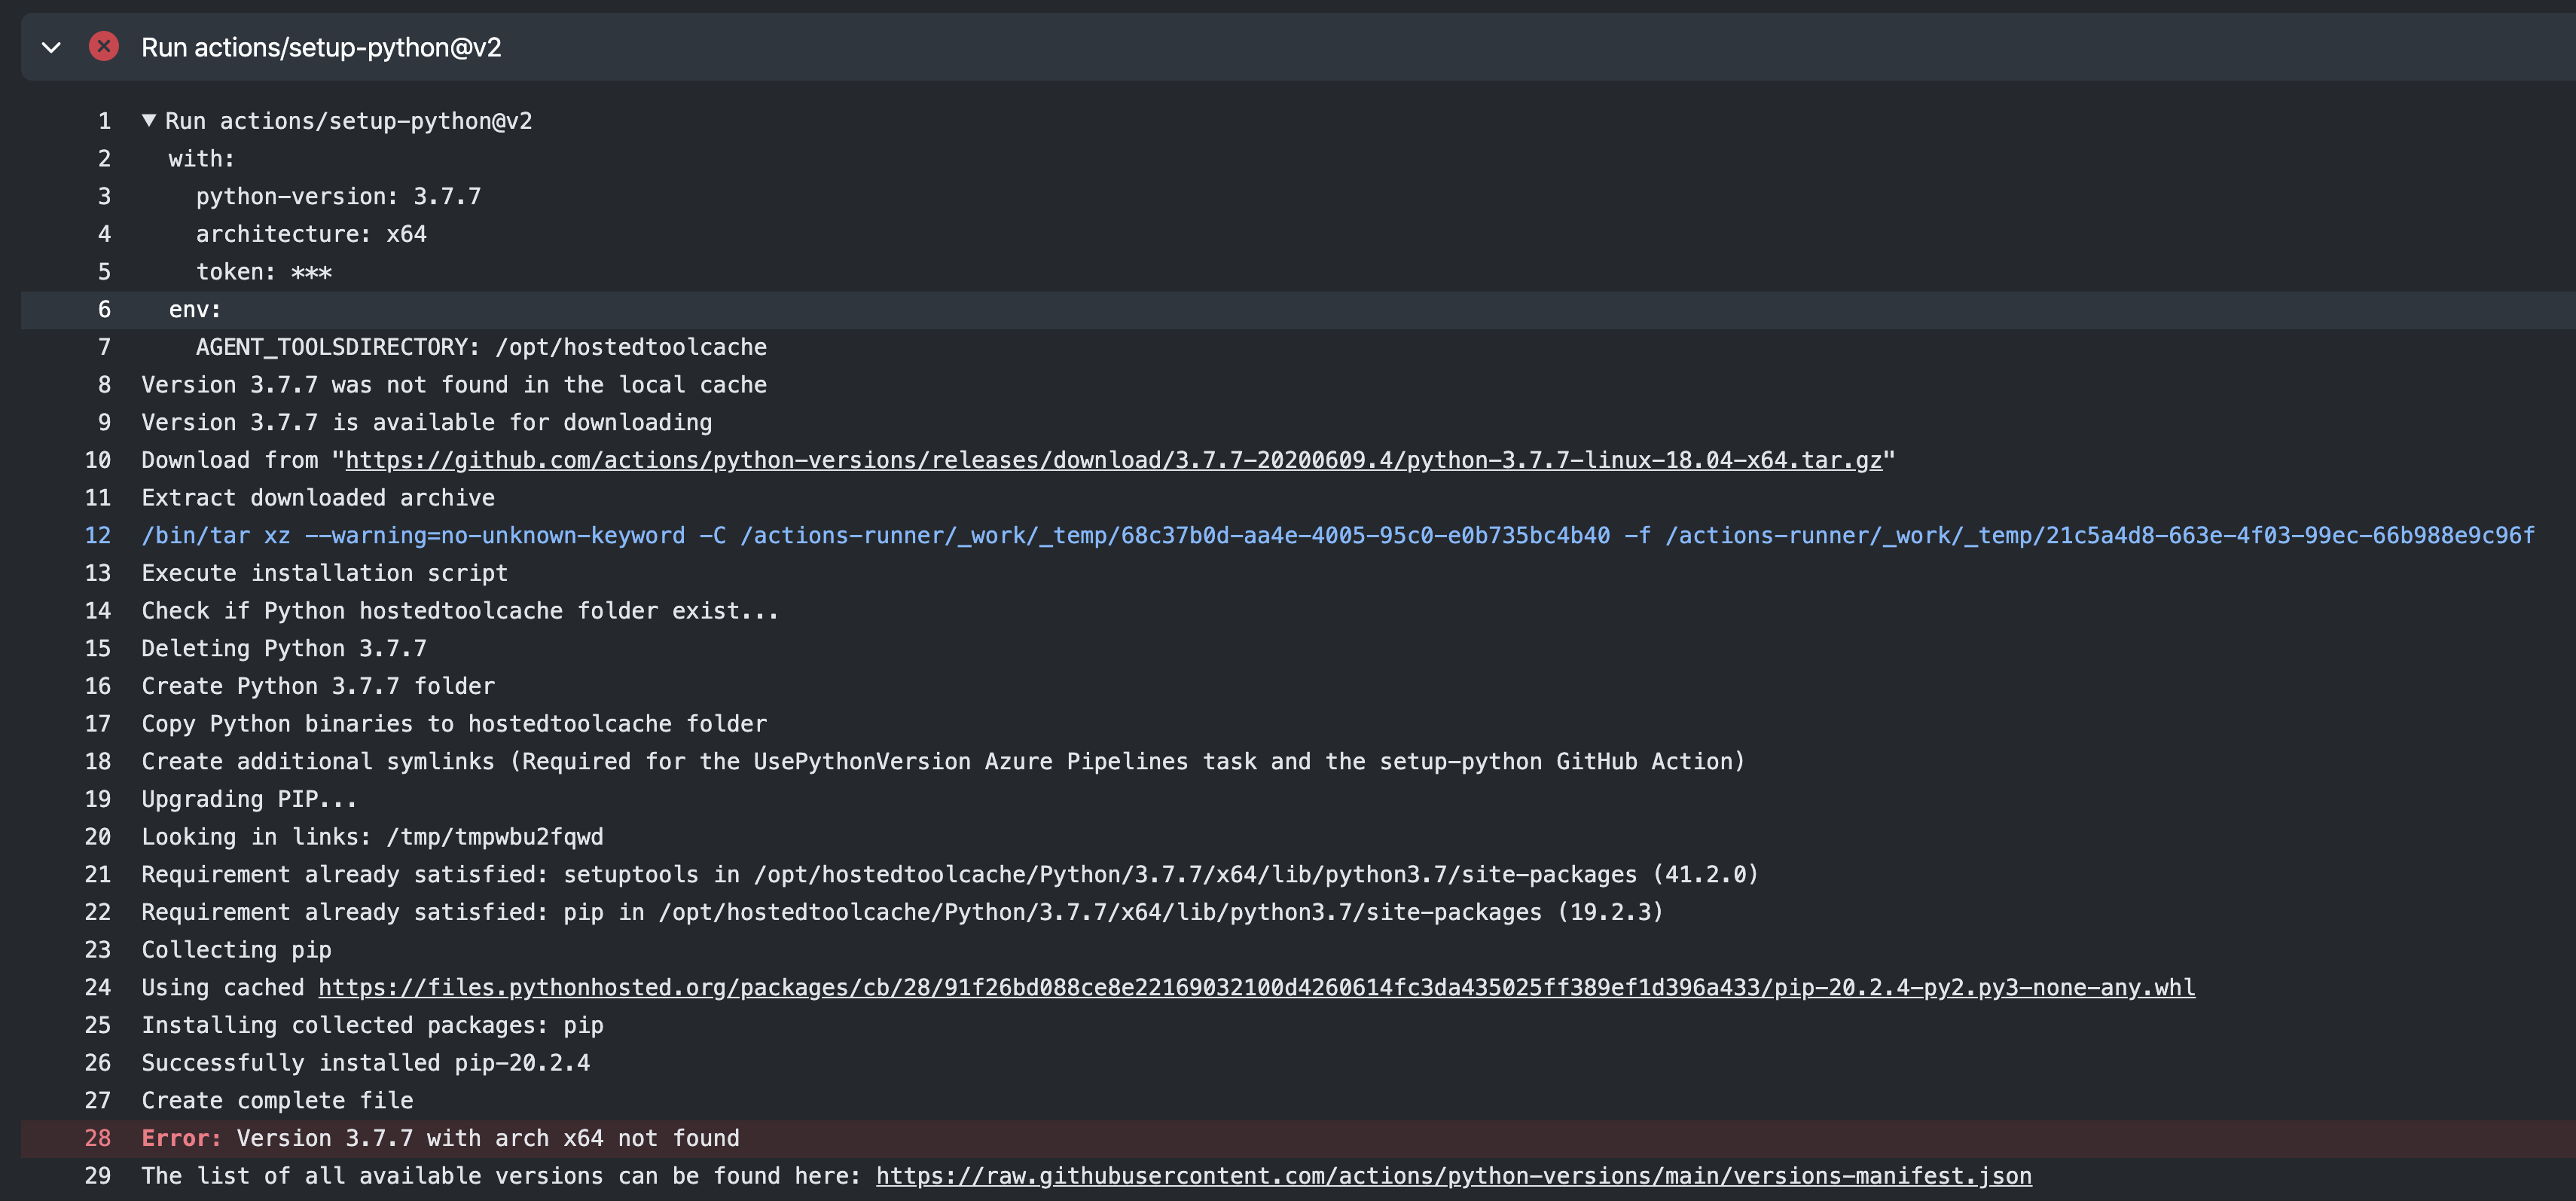Select log line number 28
The height and width of the screenshot is (1201, 2576).
(98, 1138)
